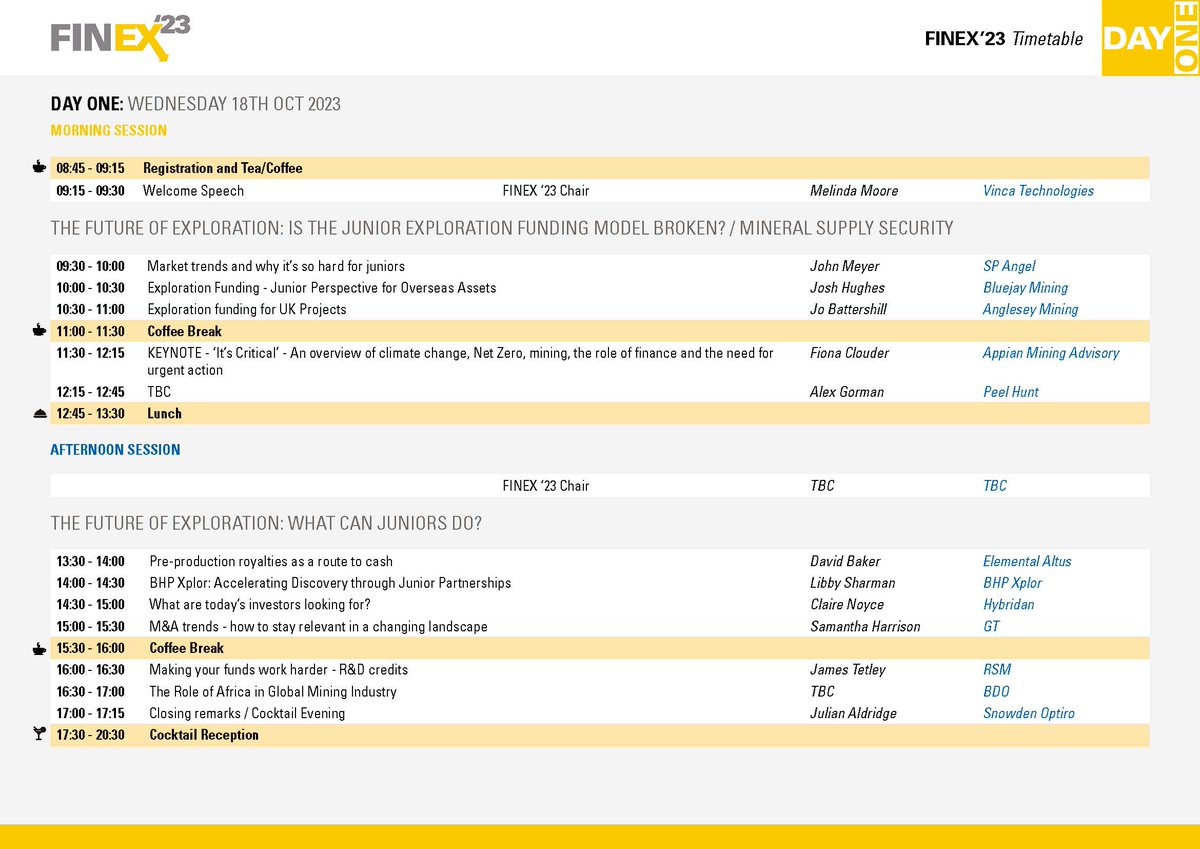Image resolution: width=1200 pixels, height=849 pixels.
Task: Open the RSM link
Action: [x=997, y=670]
